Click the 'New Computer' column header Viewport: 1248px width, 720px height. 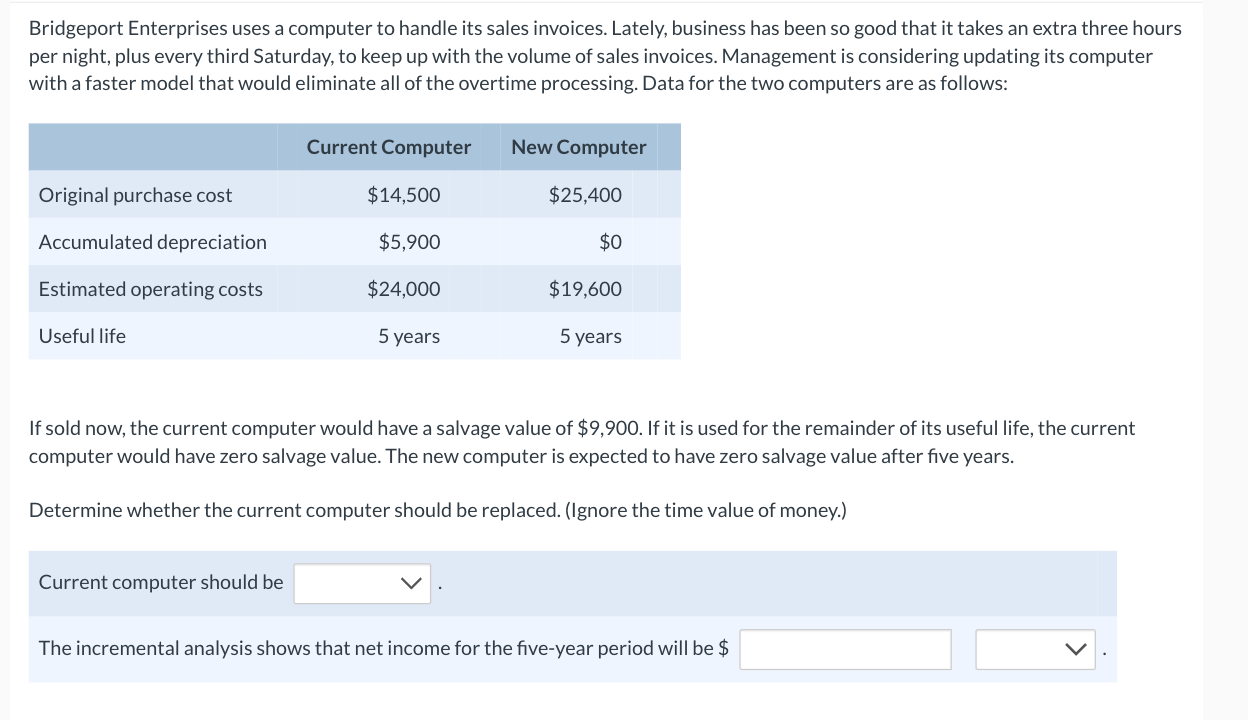(x=578, y=147)
